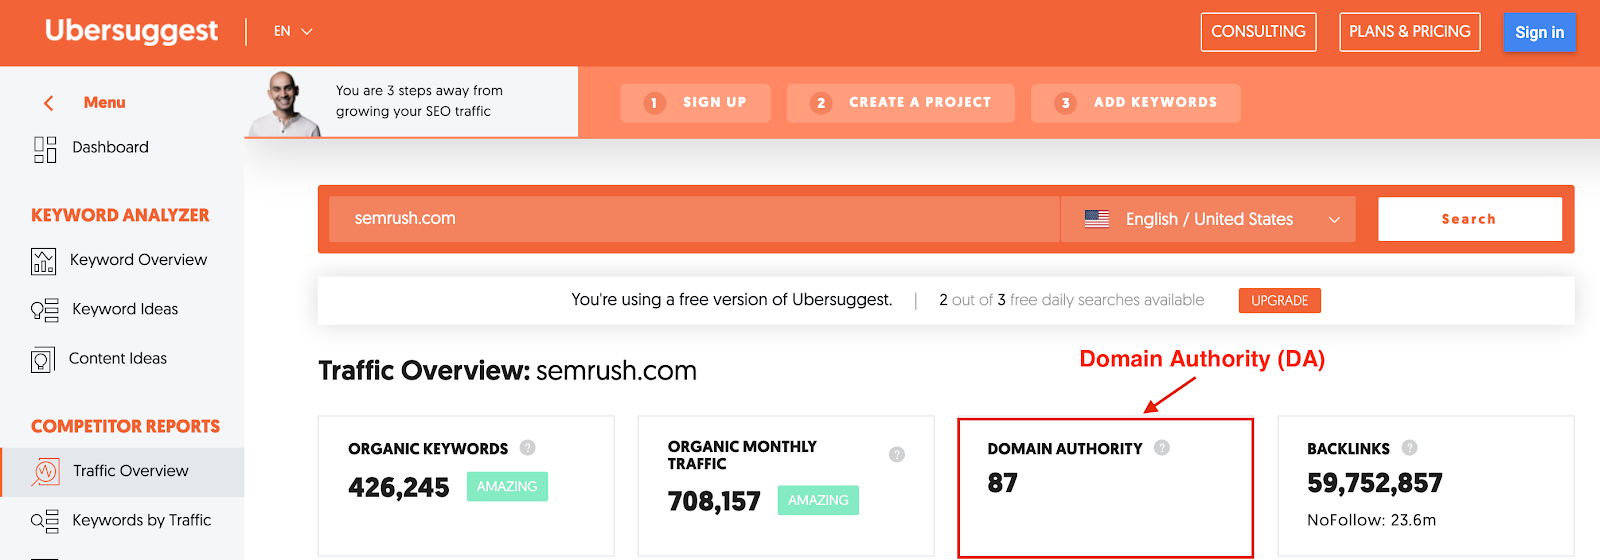Viewport: 1600px width, 560px height.
Task: Open PLANS & PRICING
Action: click(1410, 32)
